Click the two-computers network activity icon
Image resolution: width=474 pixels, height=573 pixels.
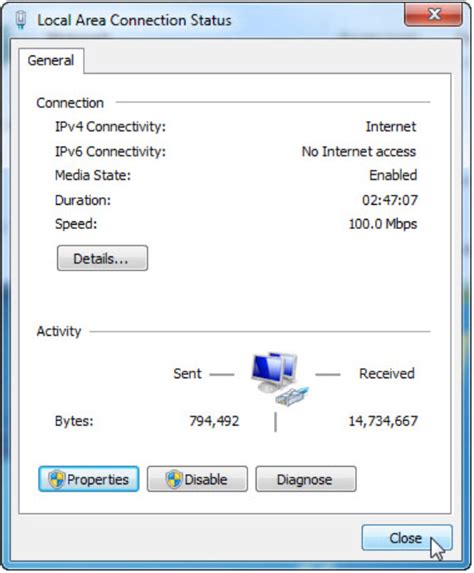click(280, 379)
